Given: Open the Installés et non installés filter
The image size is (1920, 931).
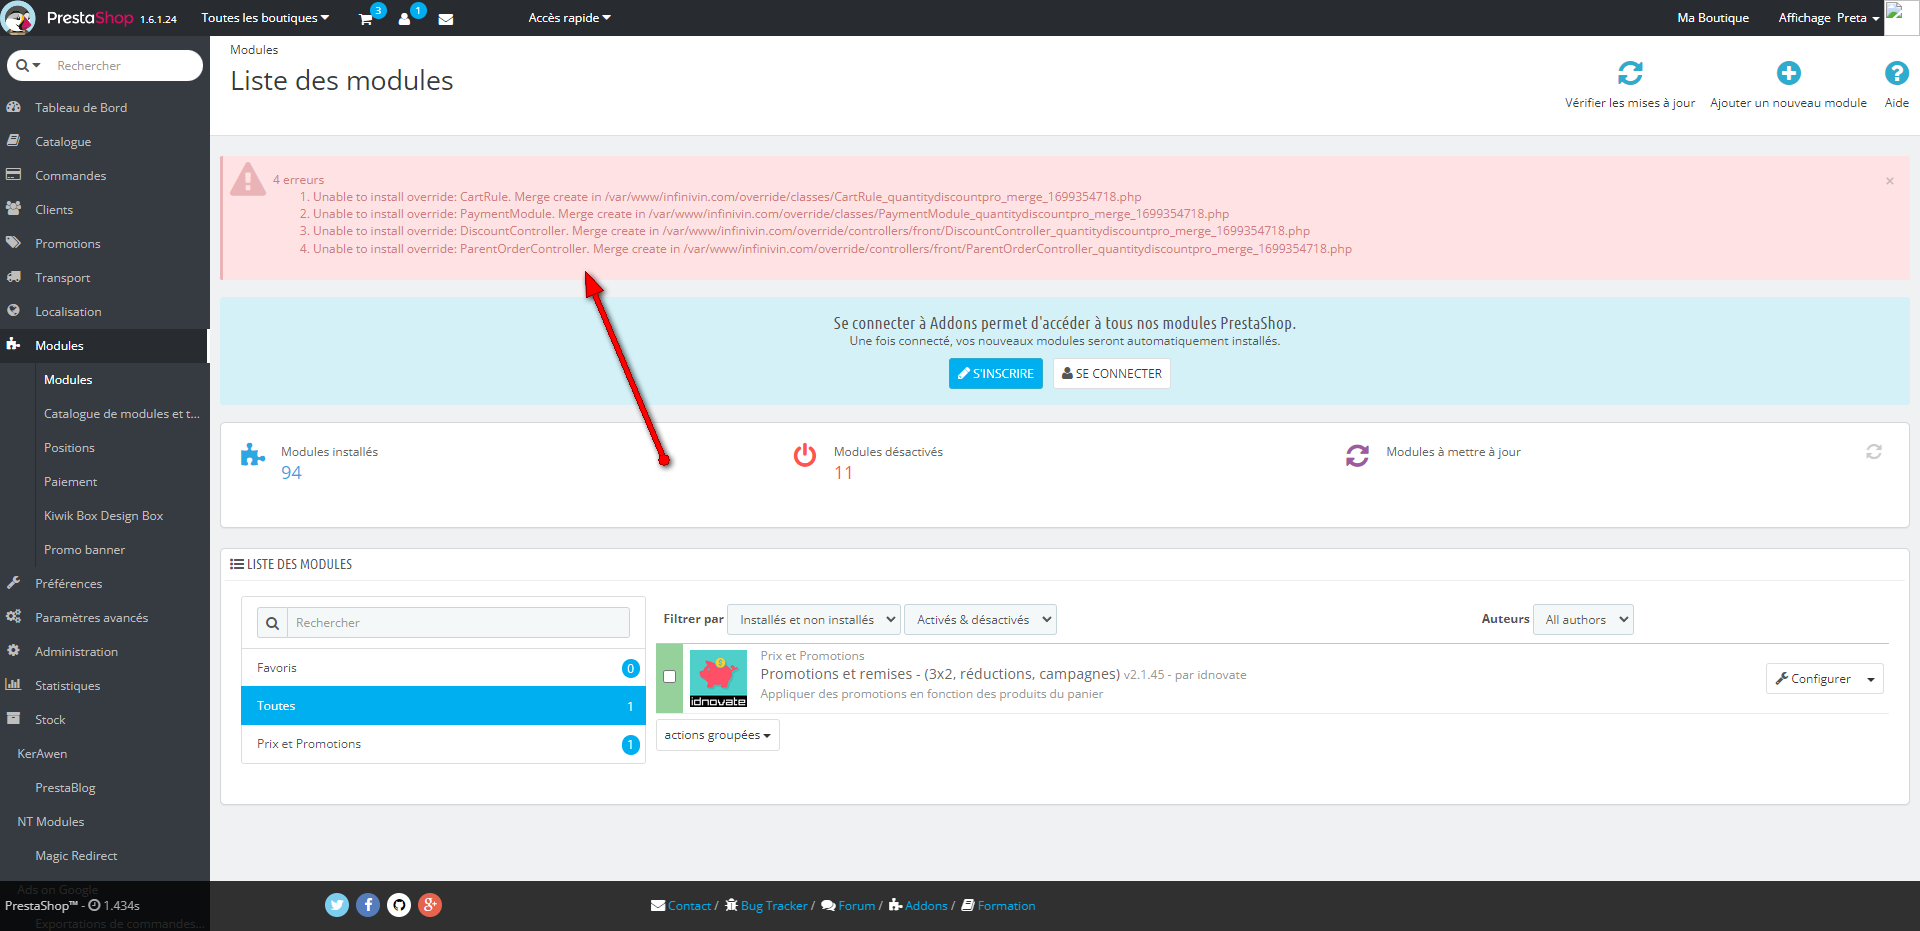Looking at the screenshot, I should coord(814,620).
